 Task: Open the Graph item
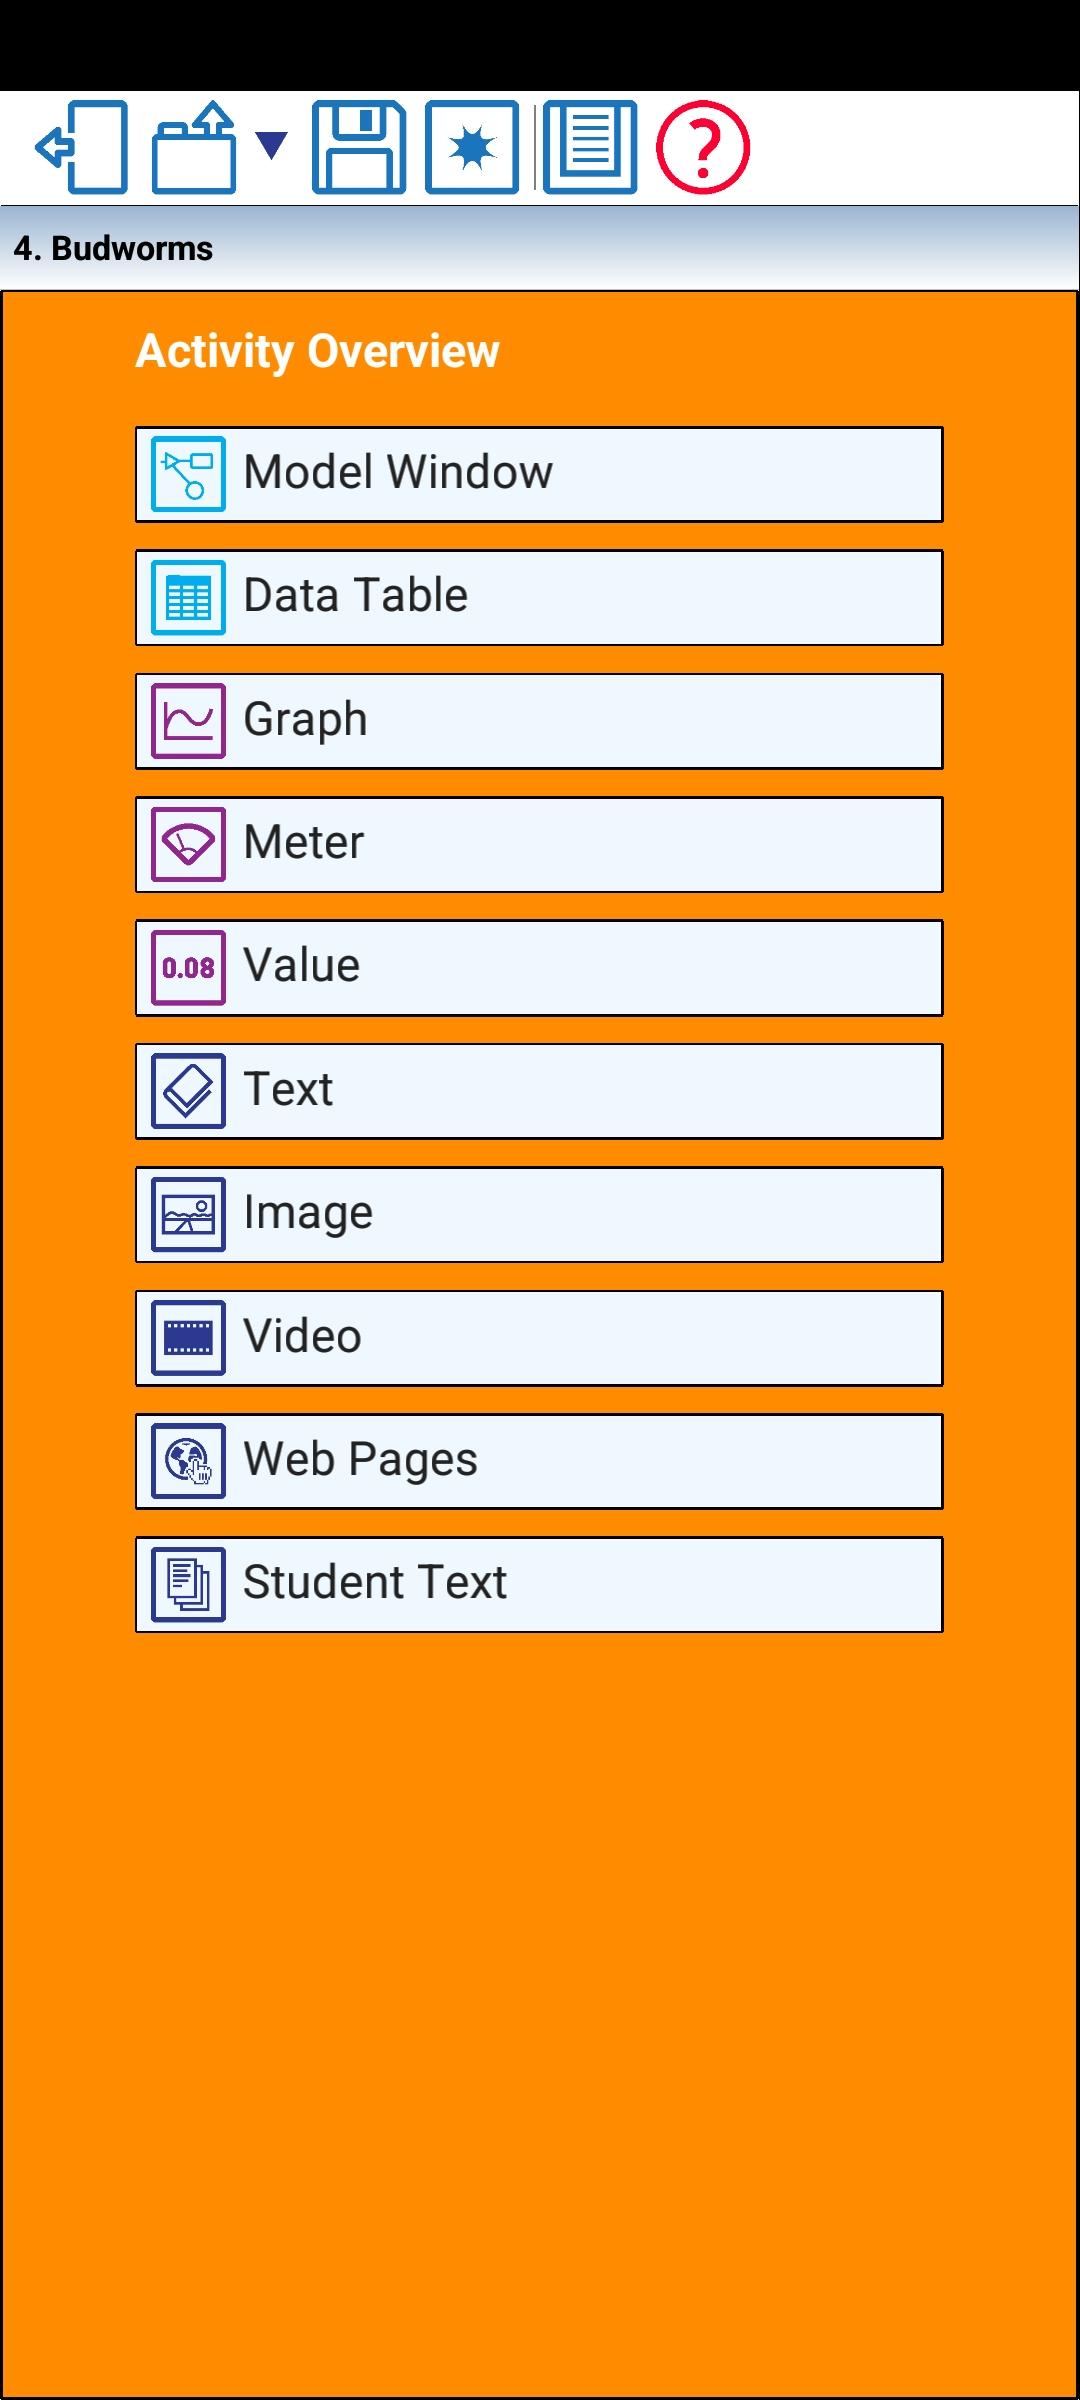pyautogui.click(x=539, y=721)
